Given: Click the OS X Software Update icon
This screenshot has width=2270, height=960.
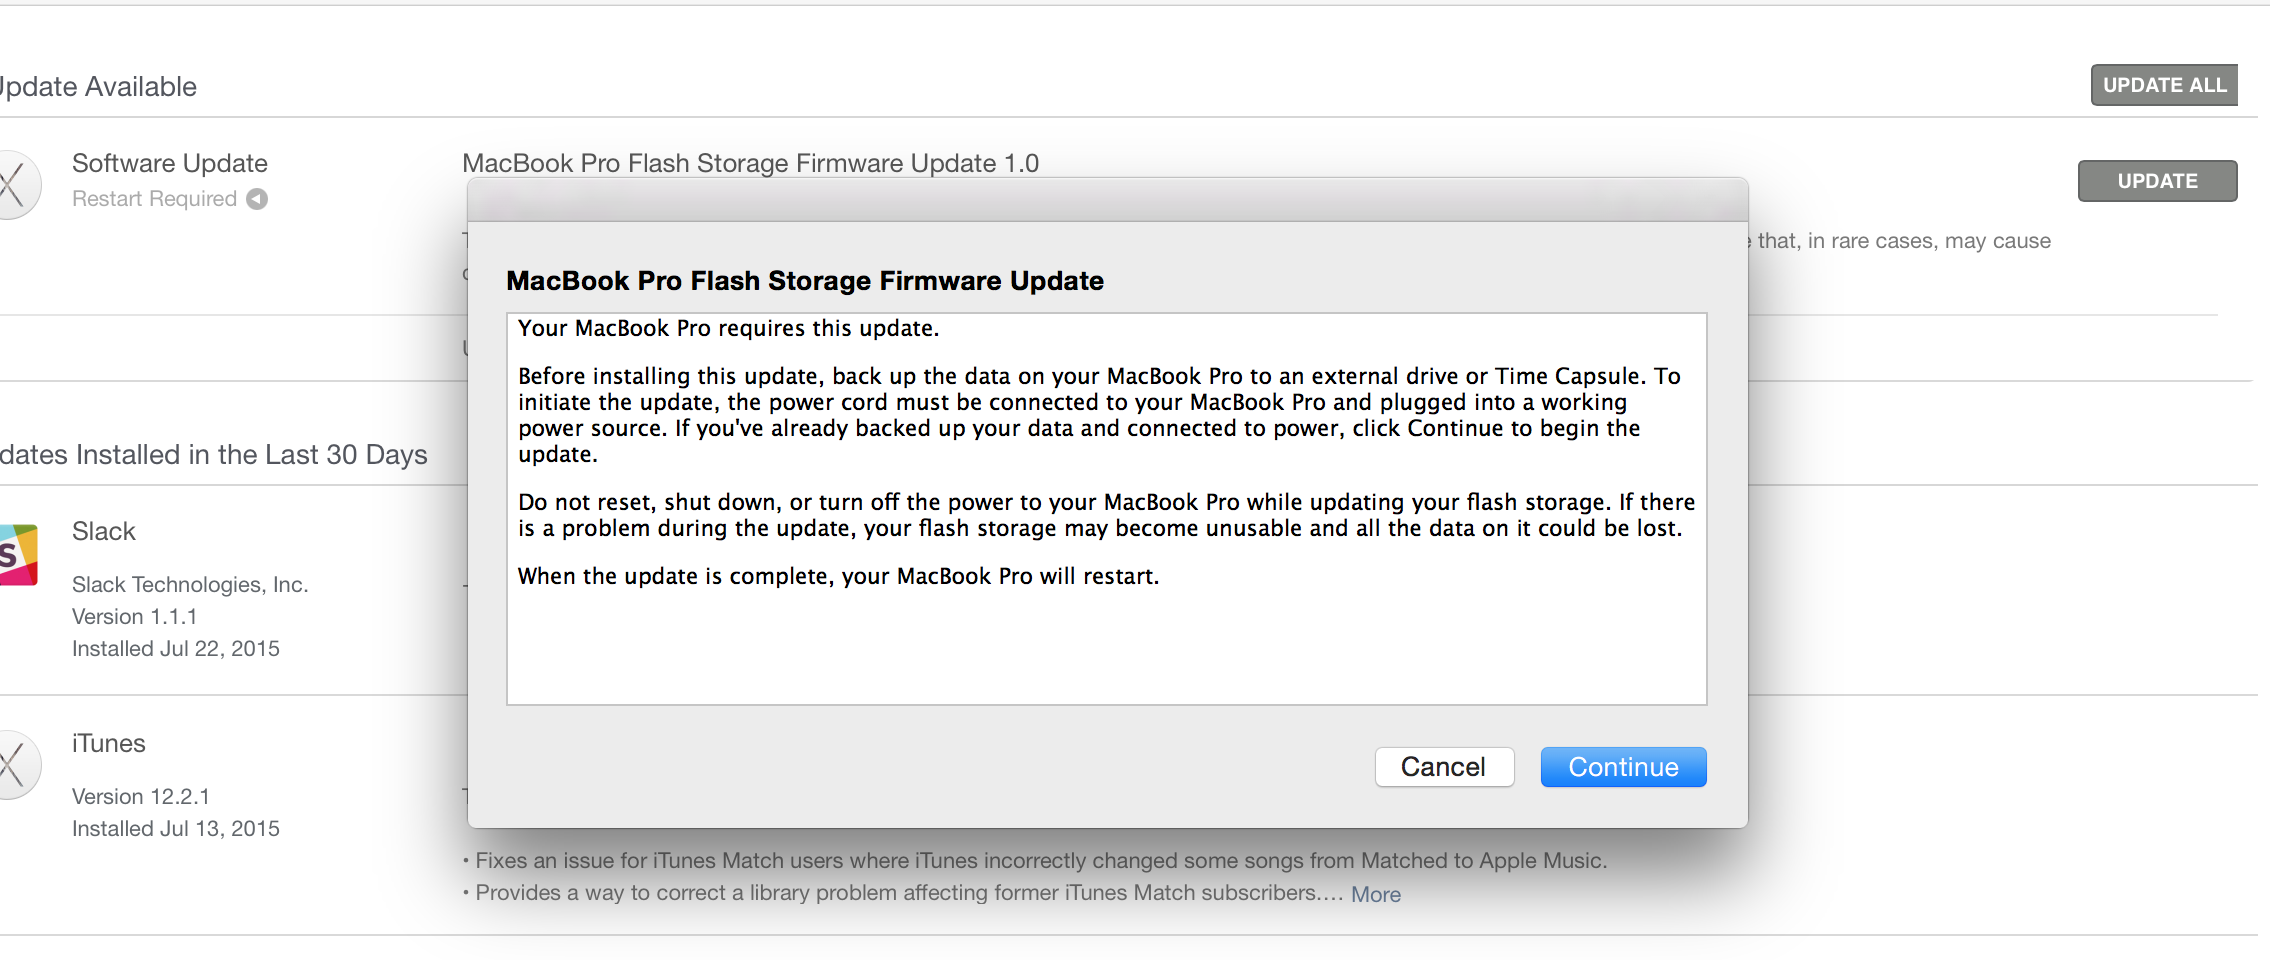Looking at the screenshot, I should [18, 185].
